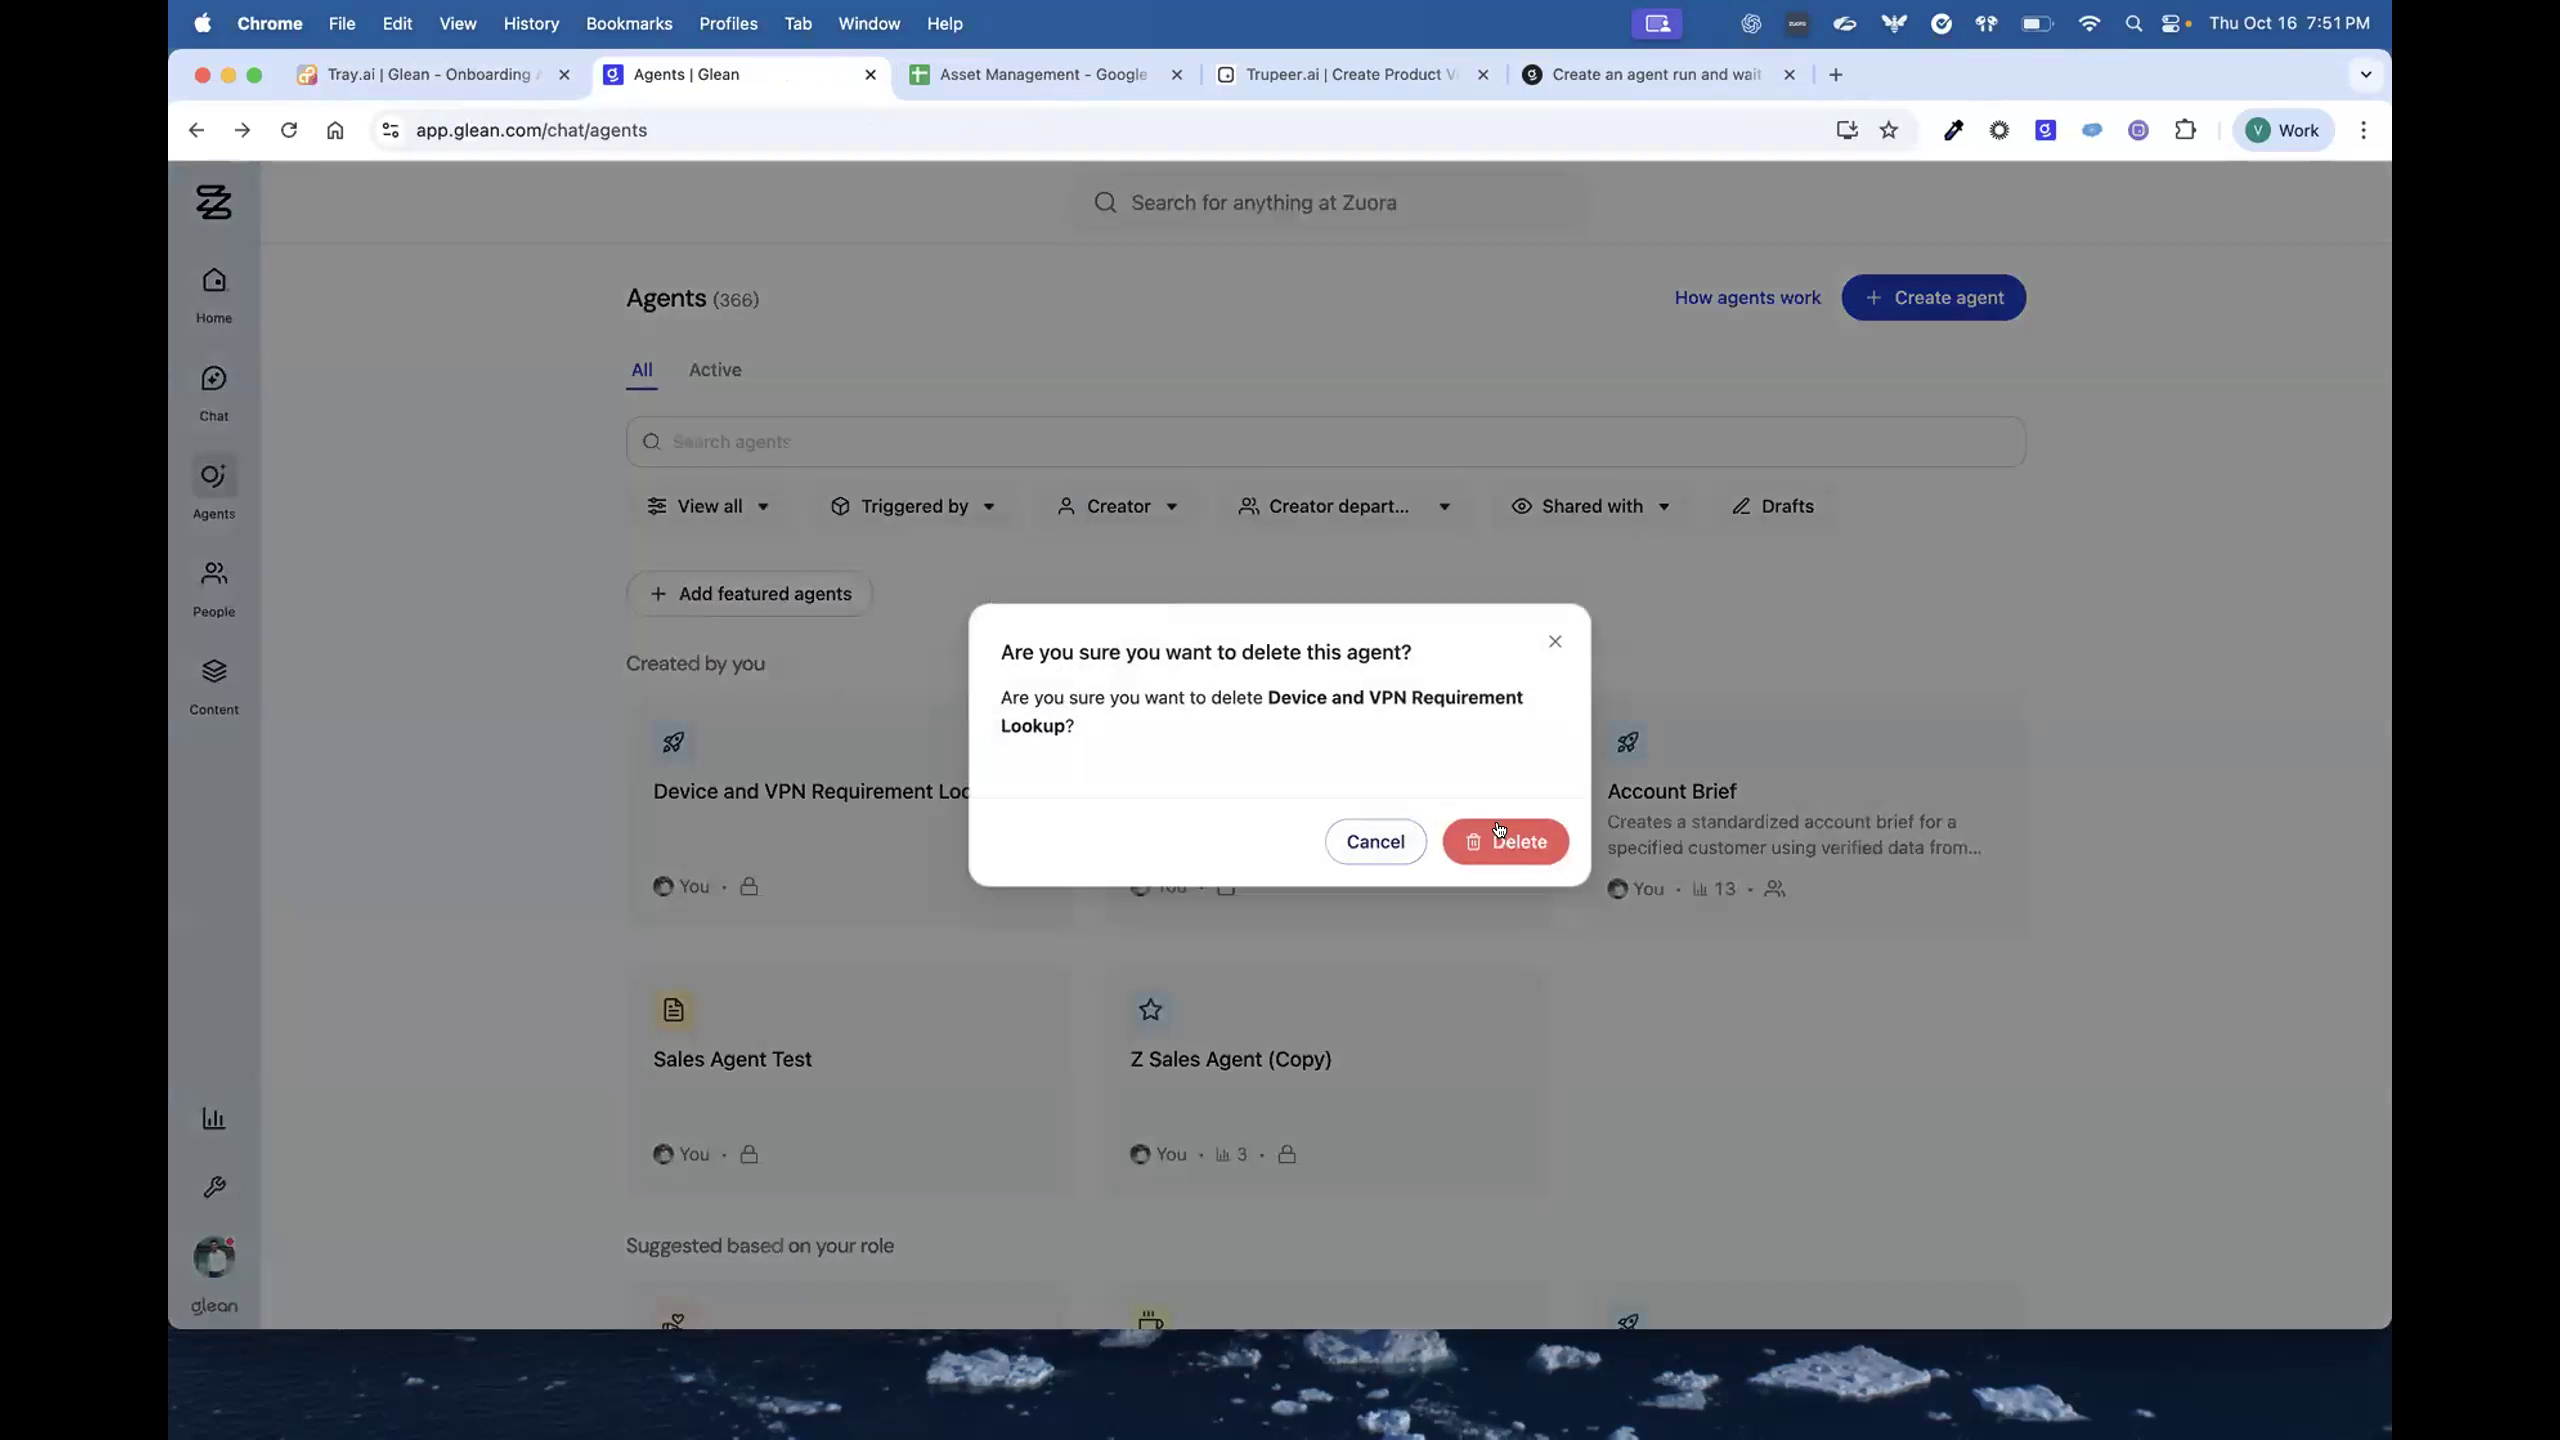2560x1440 pixels.
Task: Click Cancel in the delete confirmation dialog
Action: tap(1375, 841)
